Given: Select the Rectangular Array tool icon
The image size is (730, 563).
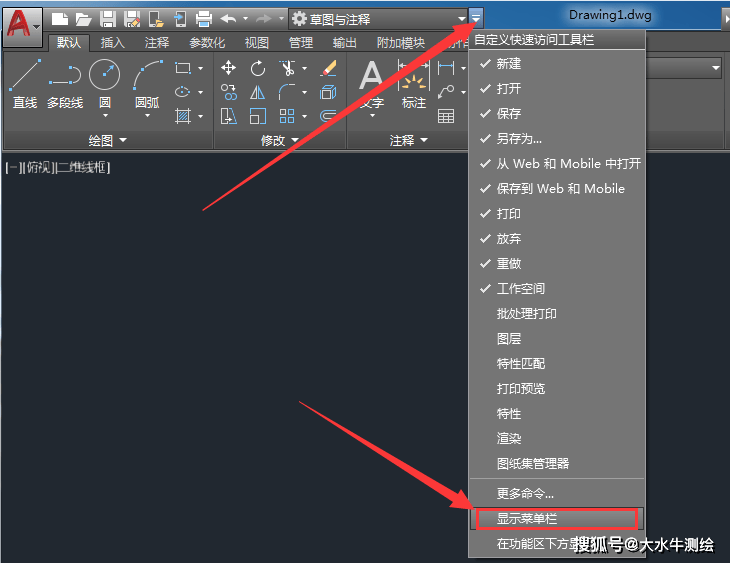Looking at the screenshot, I should tap(287, 116).
